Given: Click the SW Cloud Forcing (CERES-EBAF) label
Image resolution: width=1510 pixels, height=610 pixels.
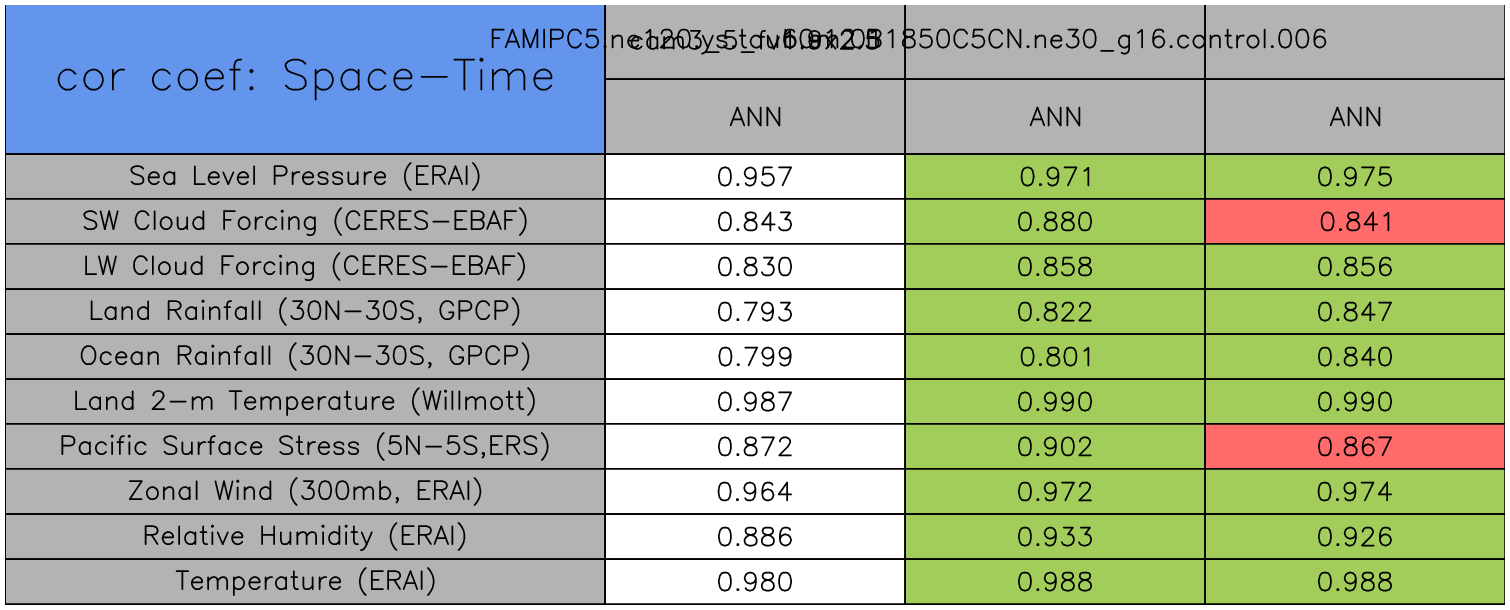Looking at the screenshot, I should (x=305, y=222).
